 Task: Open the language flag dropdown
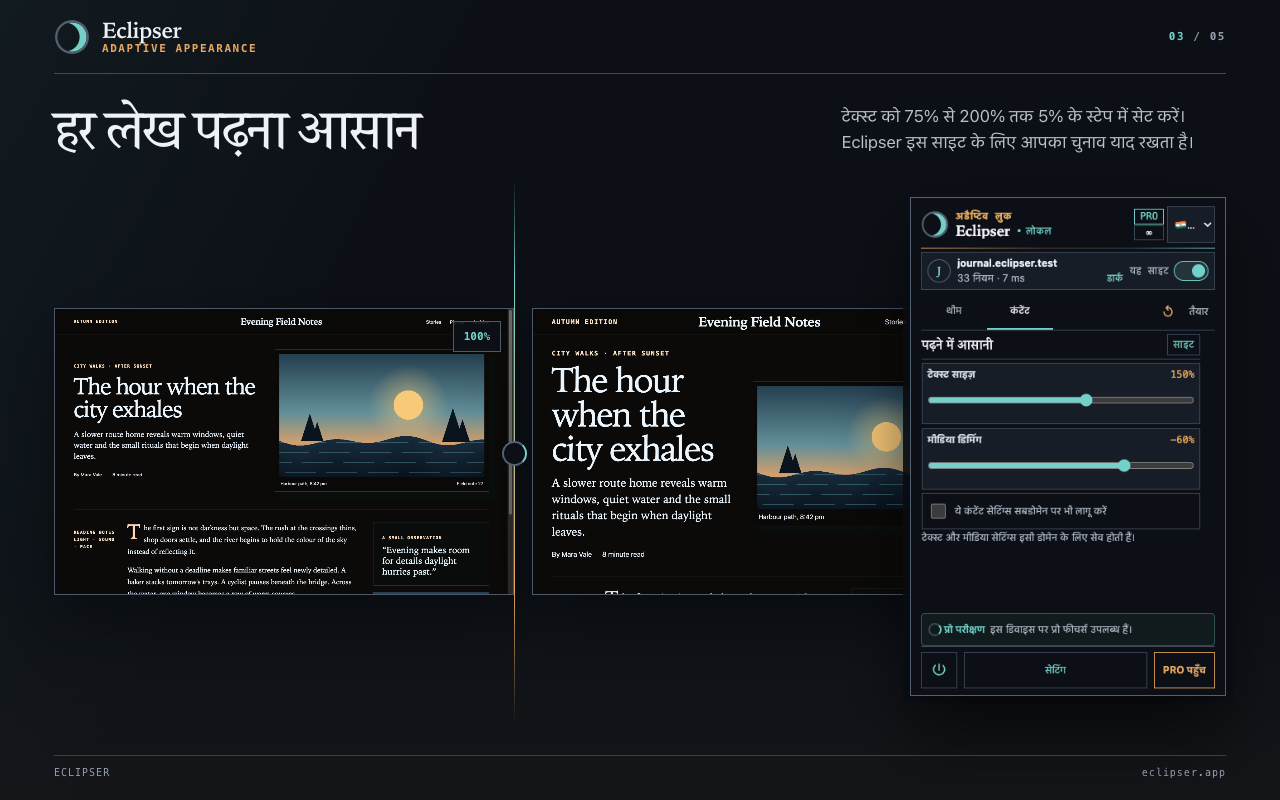pos(1191,225)
